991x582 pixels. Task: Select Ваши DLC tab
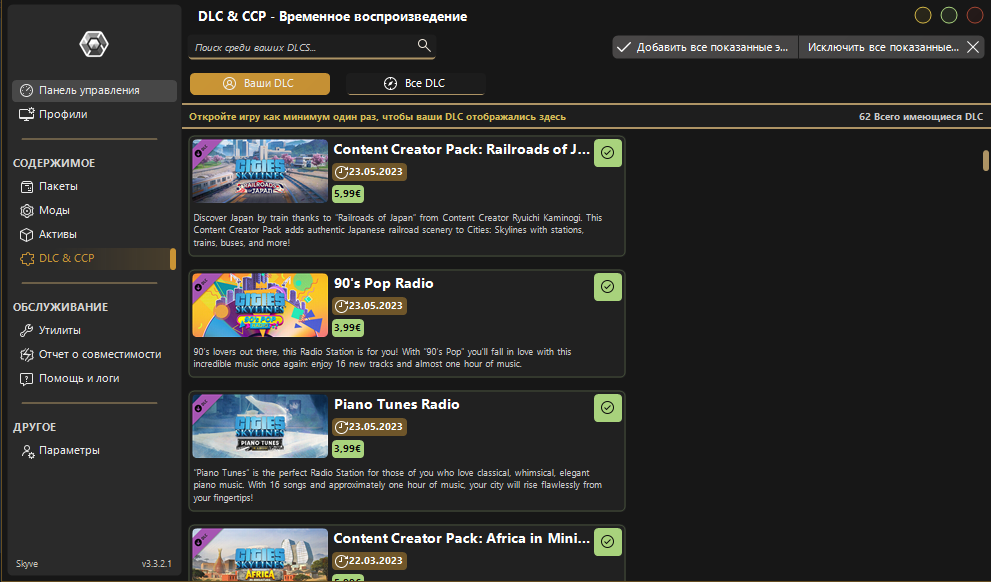coord(260,83)
